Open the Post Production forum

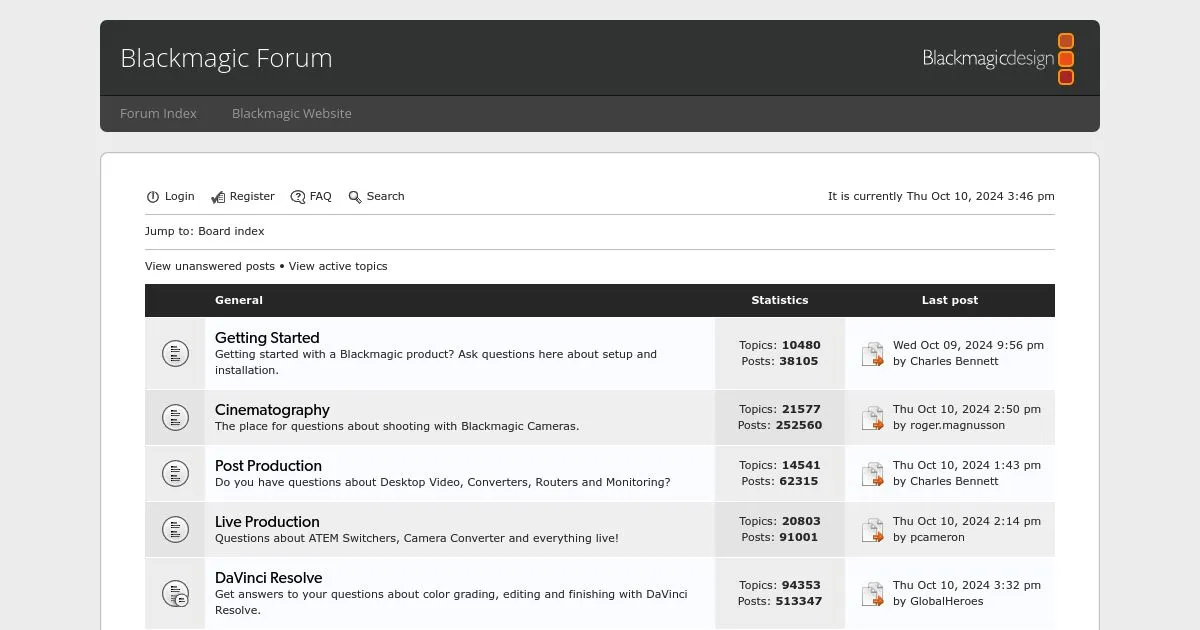point(268,466)
